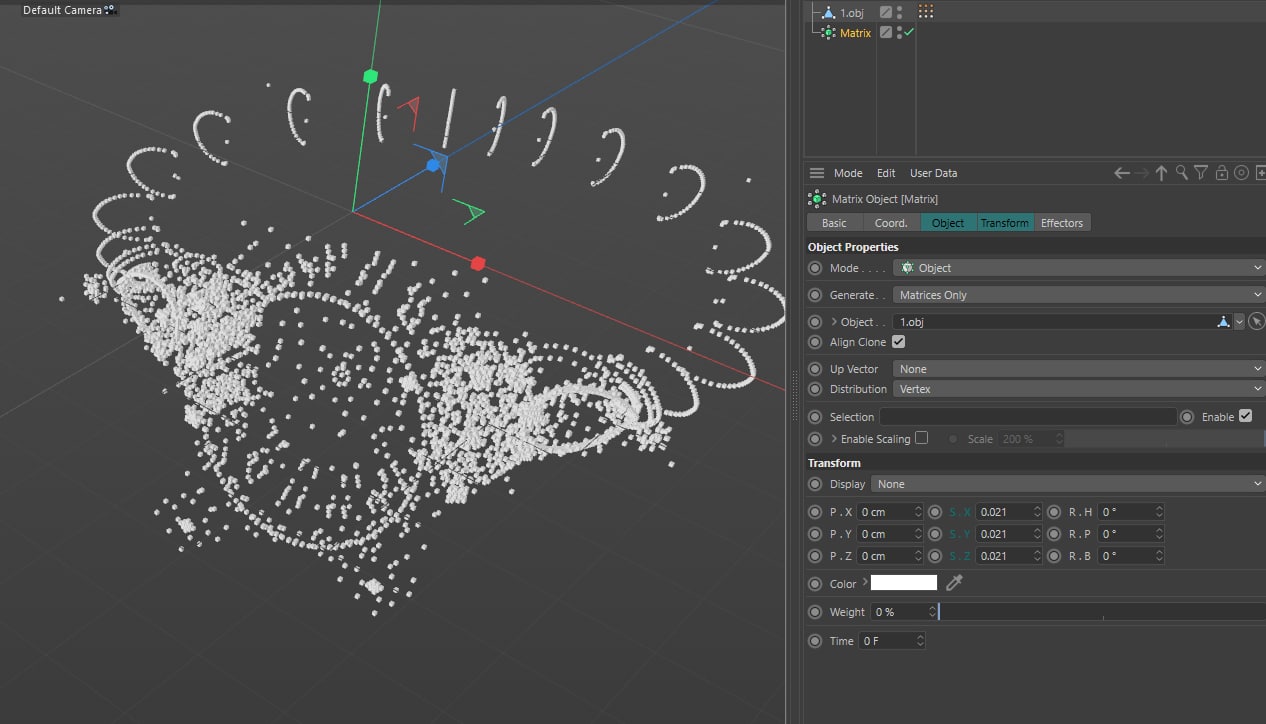Click the red X-axis handle in viewport
This screenshot has width=1266, height=724.
tap(478, 263)
